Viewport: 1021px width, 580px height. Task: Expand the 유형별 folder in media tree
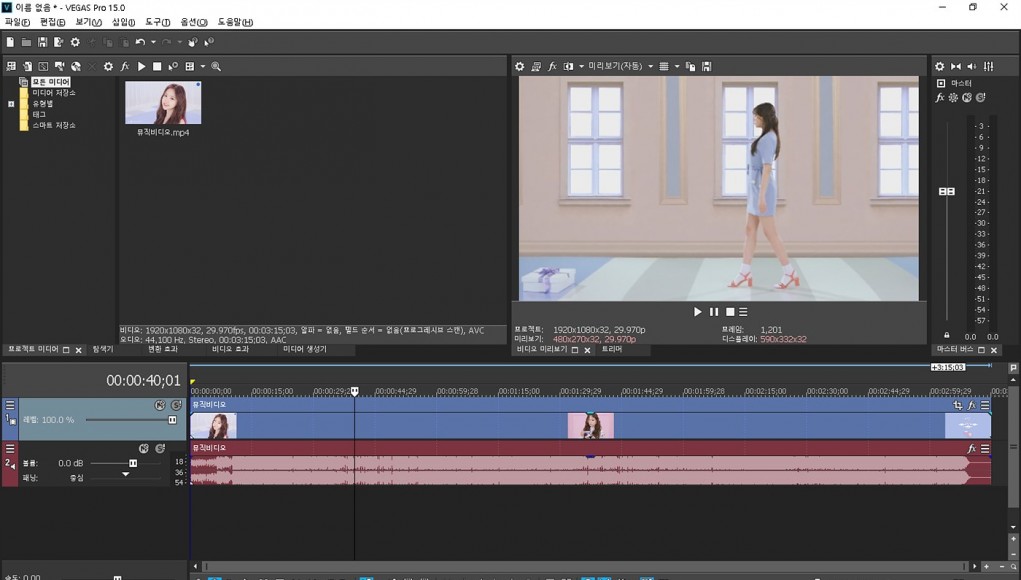click(11, 104)
